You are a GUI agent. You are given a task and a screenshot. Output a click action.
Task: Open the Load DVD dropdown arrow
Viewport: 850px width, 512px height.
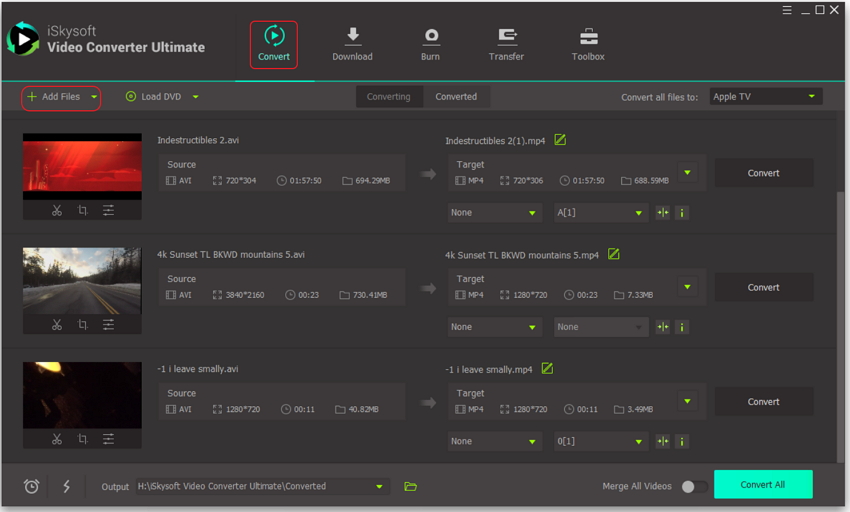pos(195,97)
